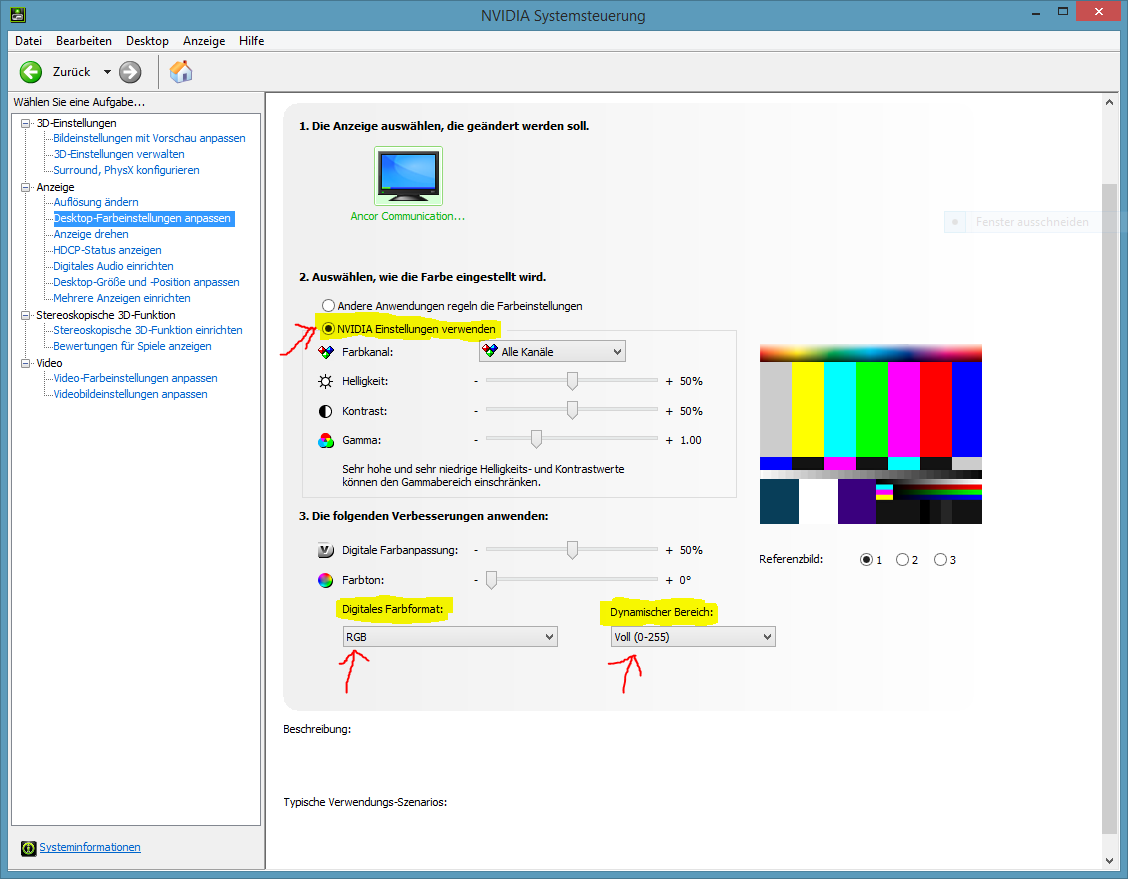Choose Referenzbild option 1
1128x879 pixels.
point(866,560)
